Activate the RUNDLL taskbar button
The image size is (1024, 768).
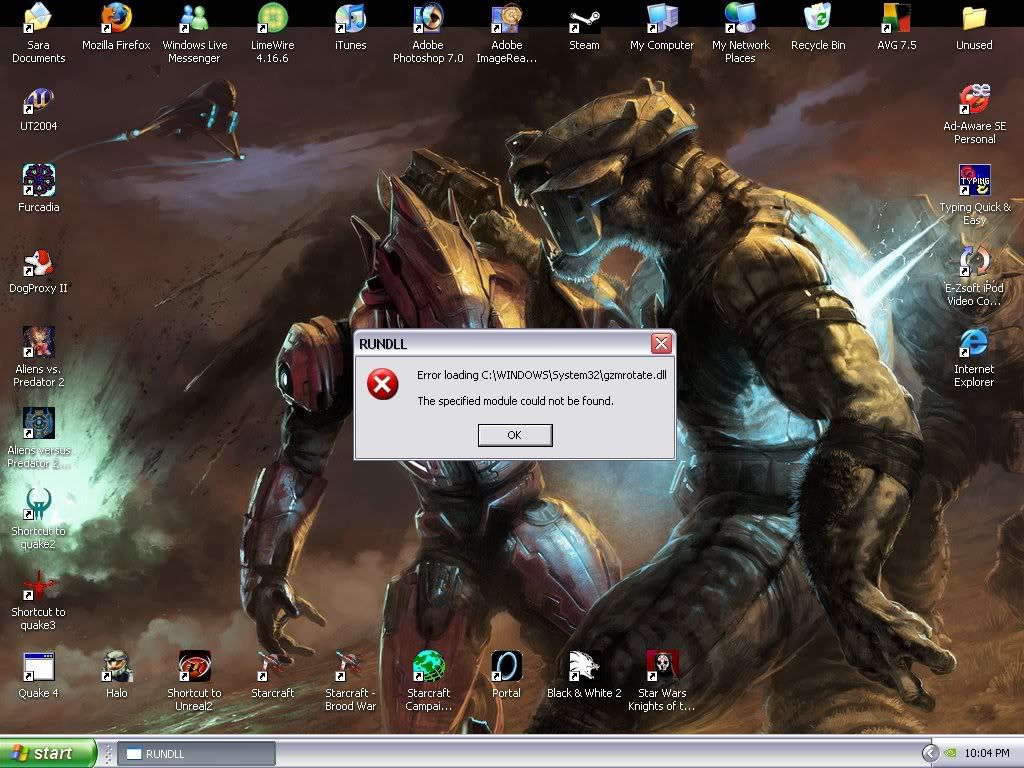tap(197, 754)
